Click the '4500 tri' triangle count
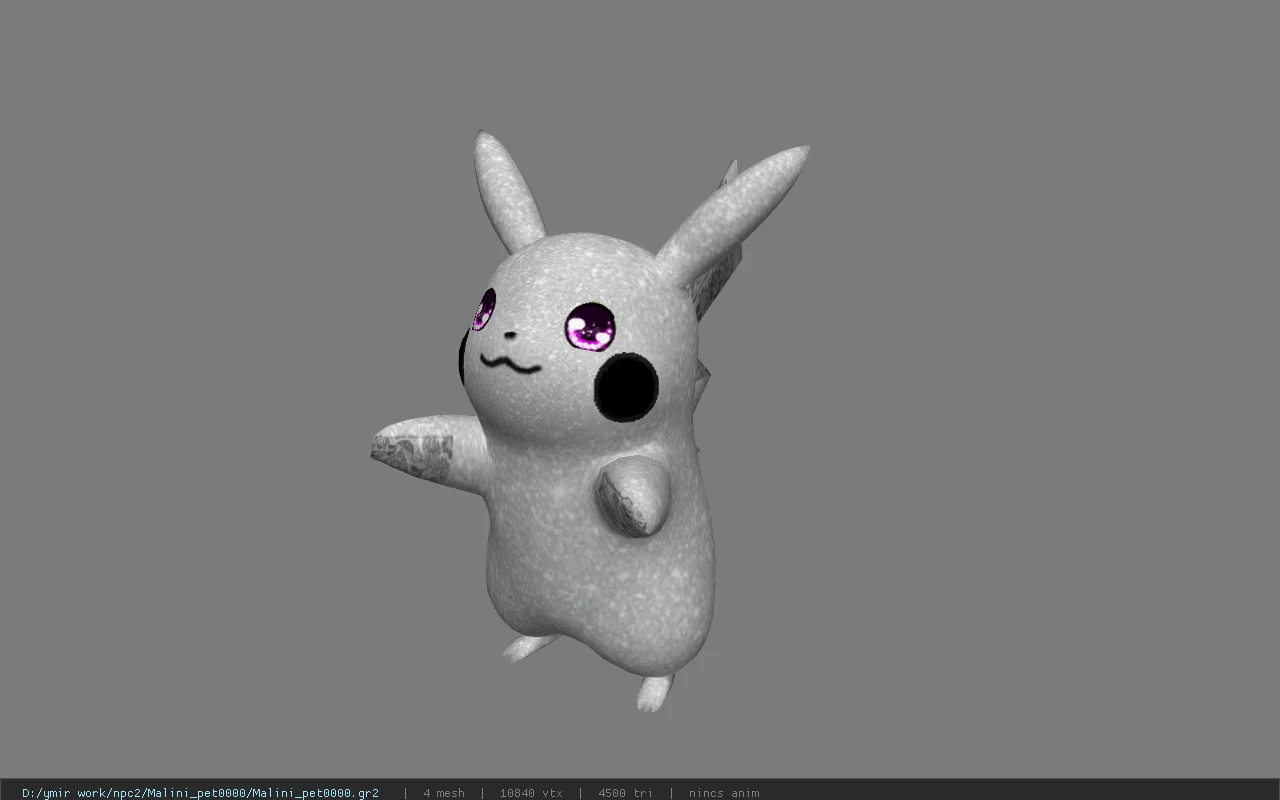 point(625,793)
